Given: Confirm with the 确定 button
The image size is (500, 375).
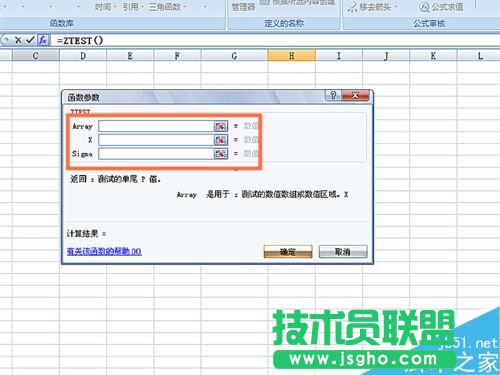Looking at the screenshot, I should pyautogui.click(x=288, y=252).
